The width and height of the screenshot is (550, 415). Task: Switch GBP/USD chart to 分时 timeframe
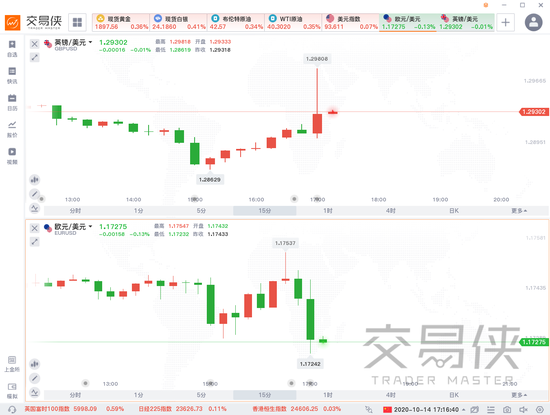[75, 210]
